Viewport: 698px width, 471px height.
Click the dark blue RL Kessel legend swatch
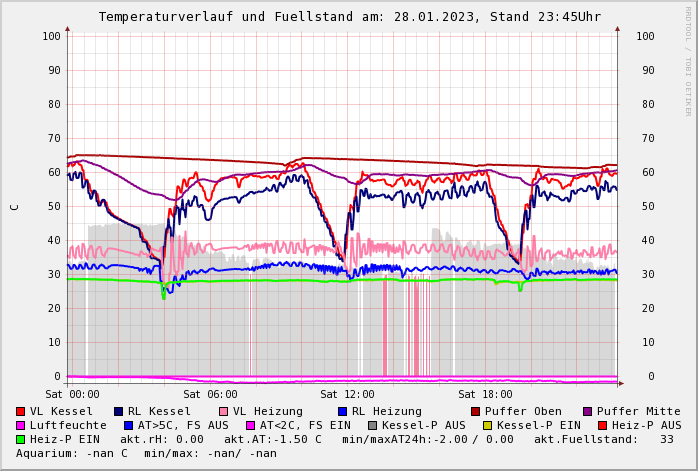(x=118, y=411)
